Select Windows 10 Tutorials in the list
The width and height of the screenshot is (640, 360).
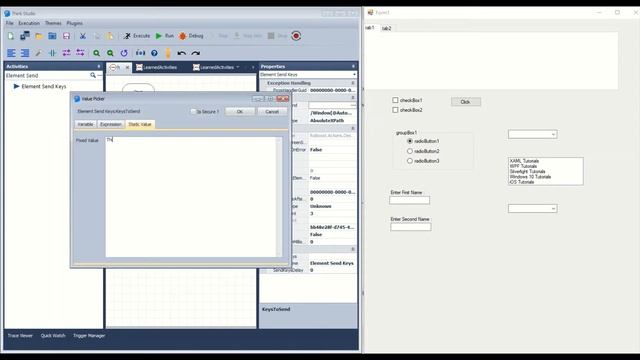pos(530,177)
